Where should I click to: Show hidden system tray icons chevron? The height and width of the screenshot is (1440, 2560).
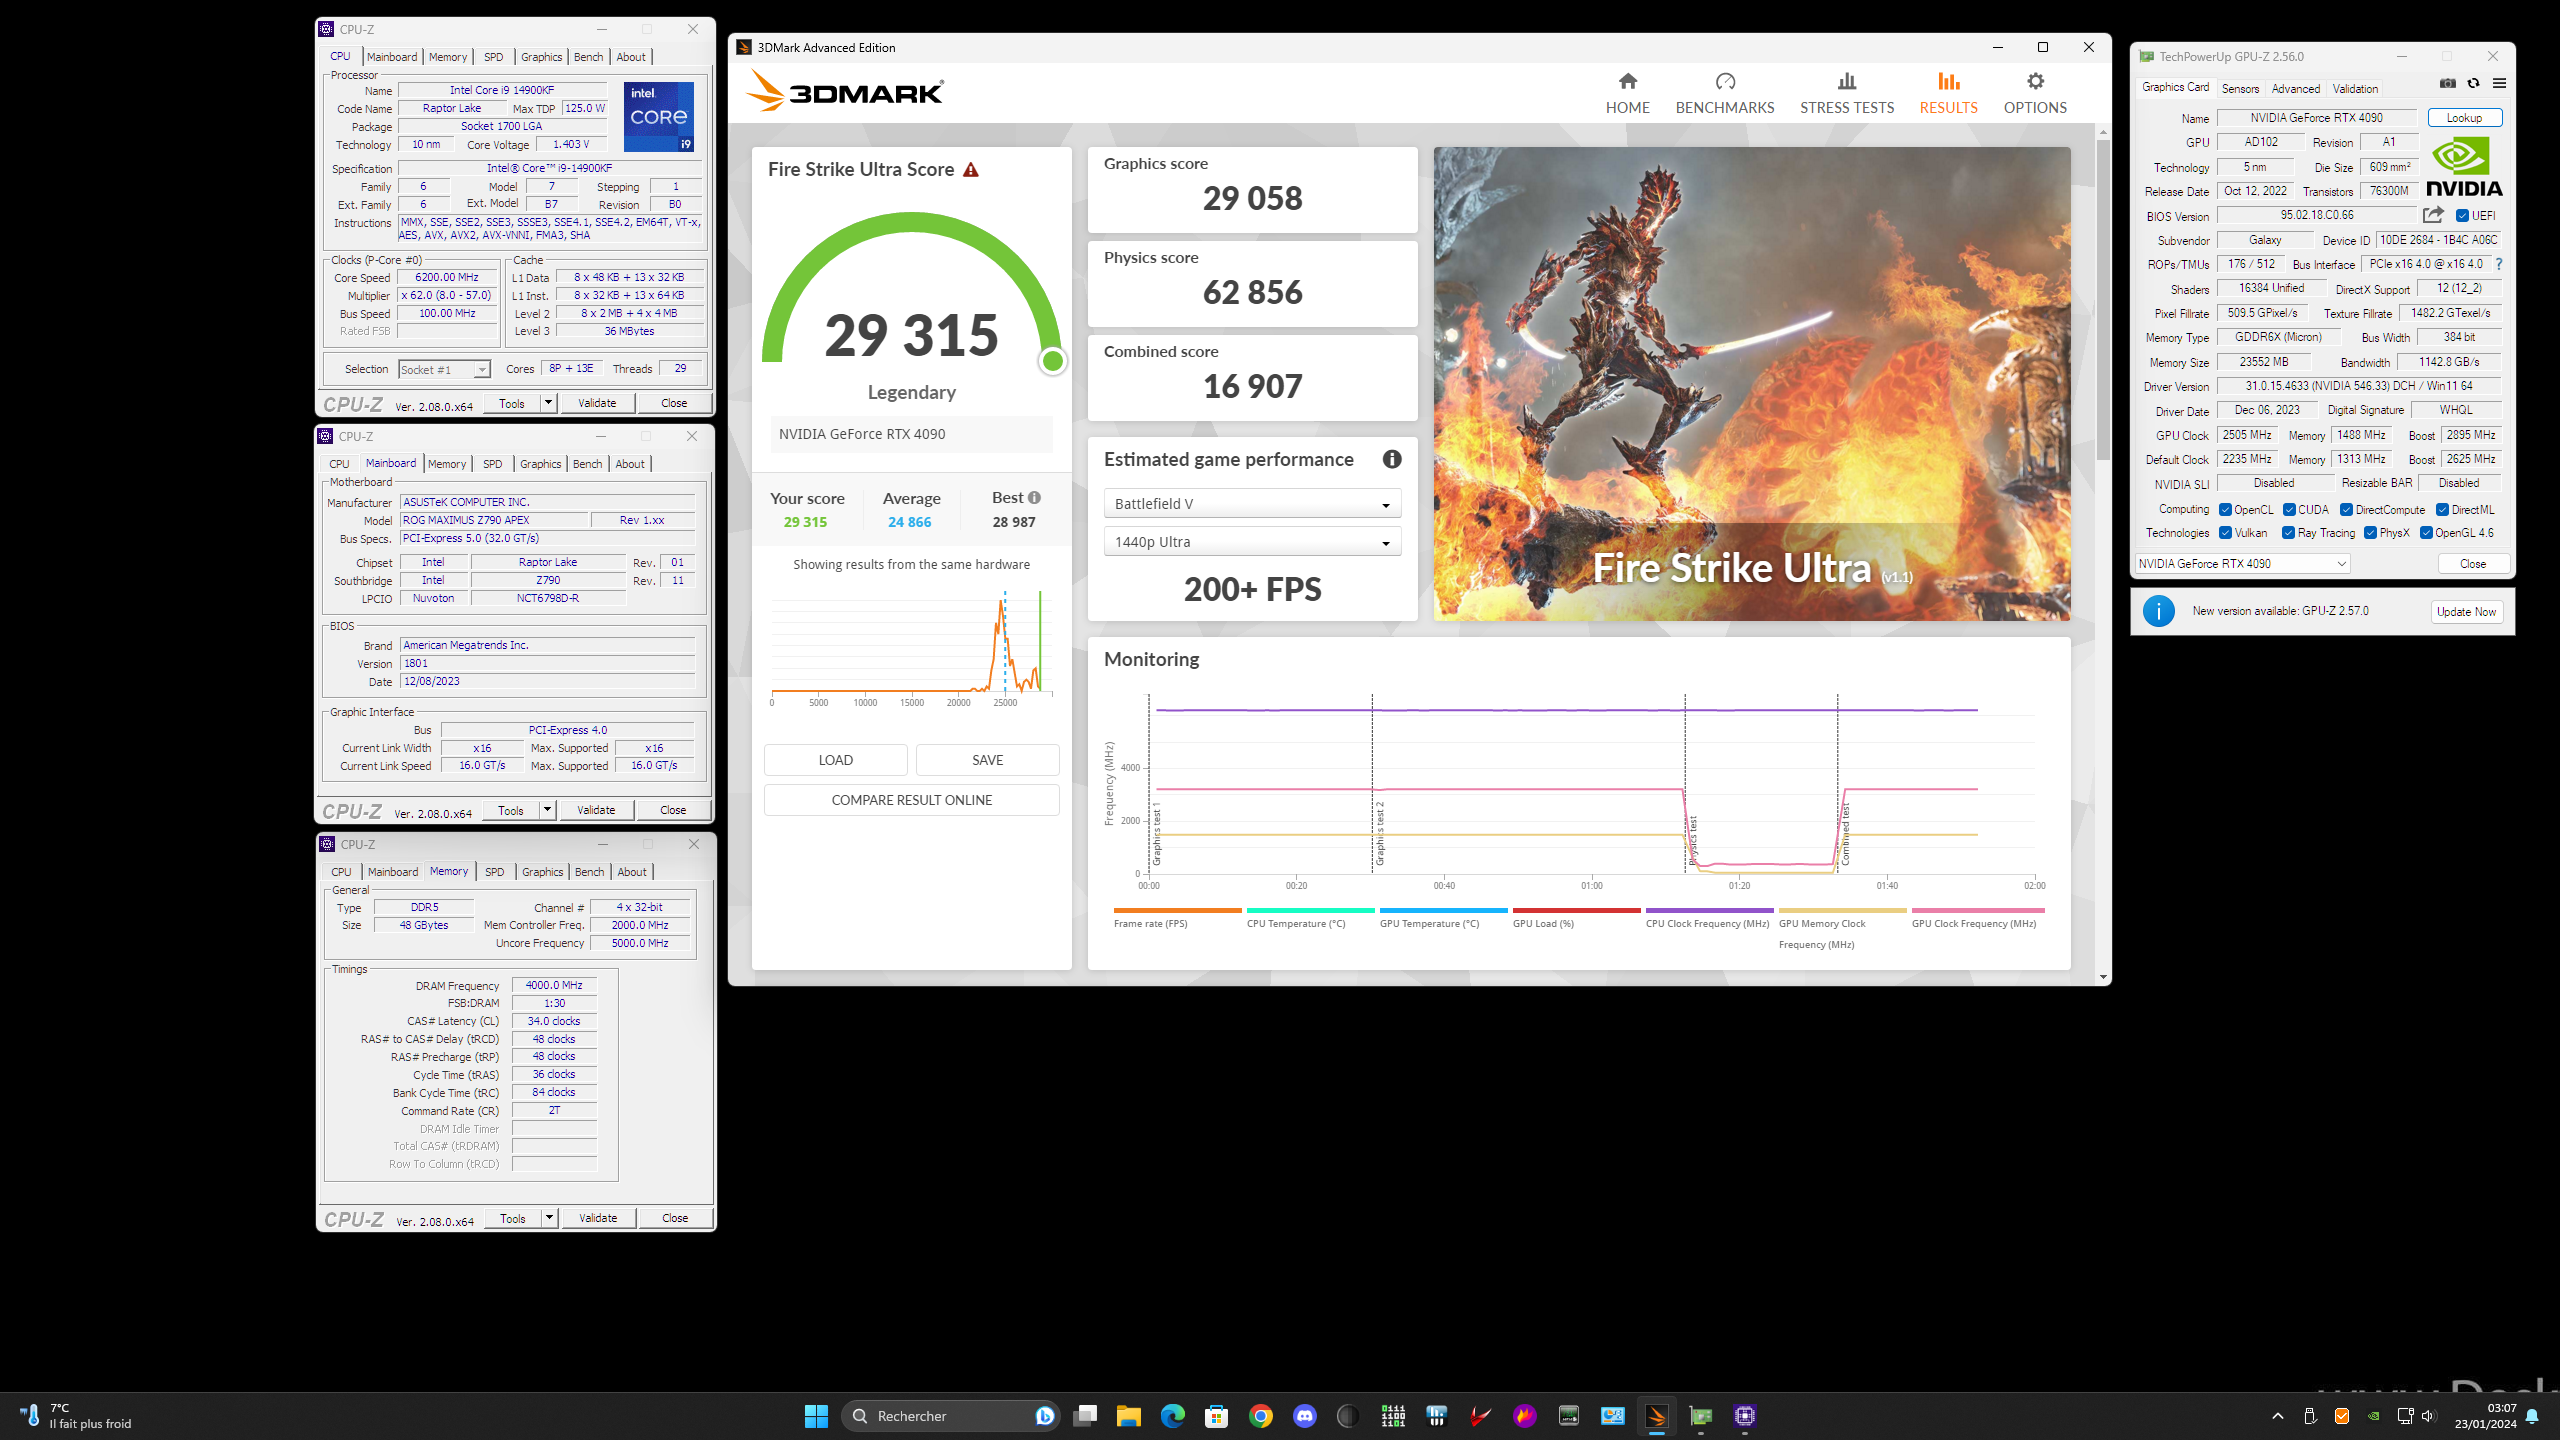(2278, 1415)
